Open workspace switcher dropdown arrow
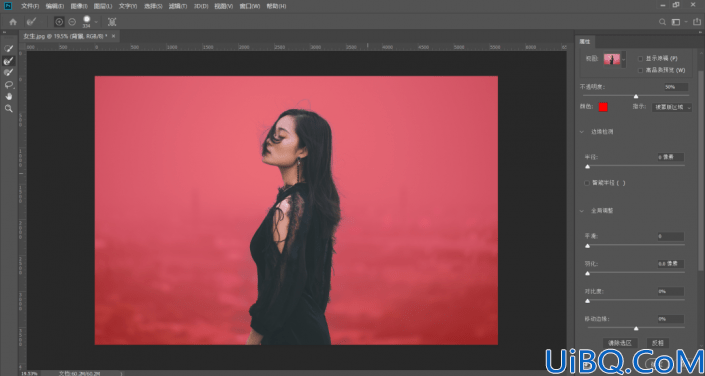 point(686,22)
